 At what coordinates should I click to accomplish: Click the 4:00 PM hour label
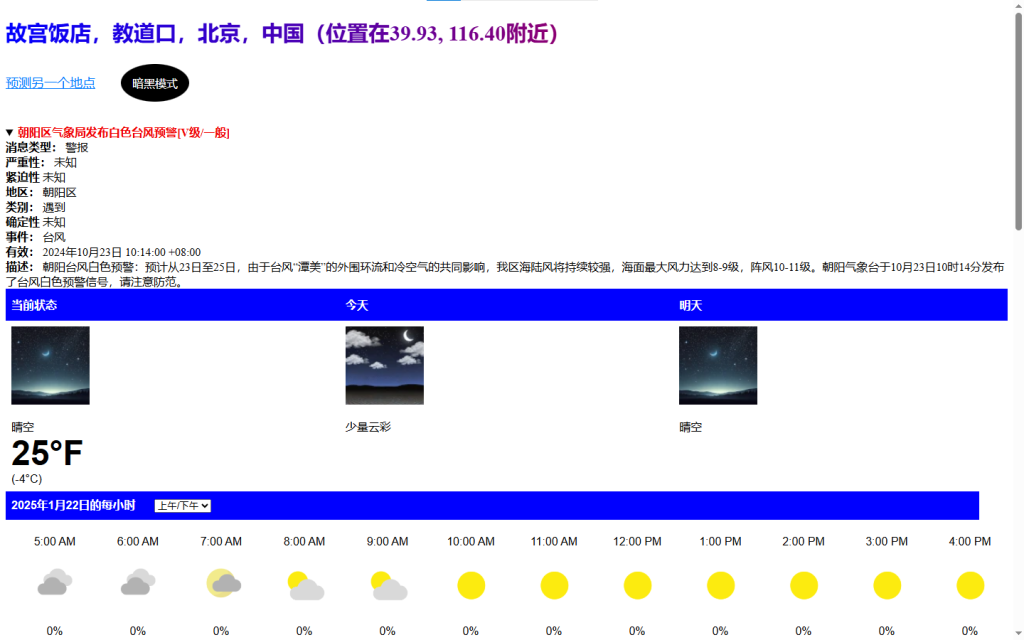pos(970,541)
